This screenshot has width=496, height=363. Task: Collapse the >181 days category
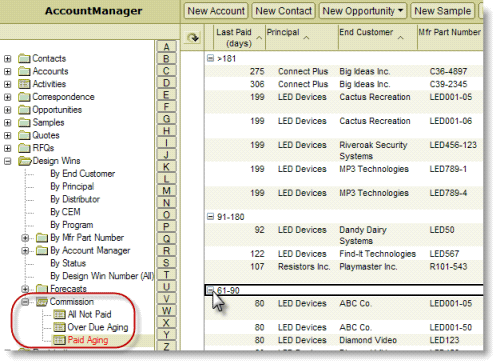pos(210,58)
